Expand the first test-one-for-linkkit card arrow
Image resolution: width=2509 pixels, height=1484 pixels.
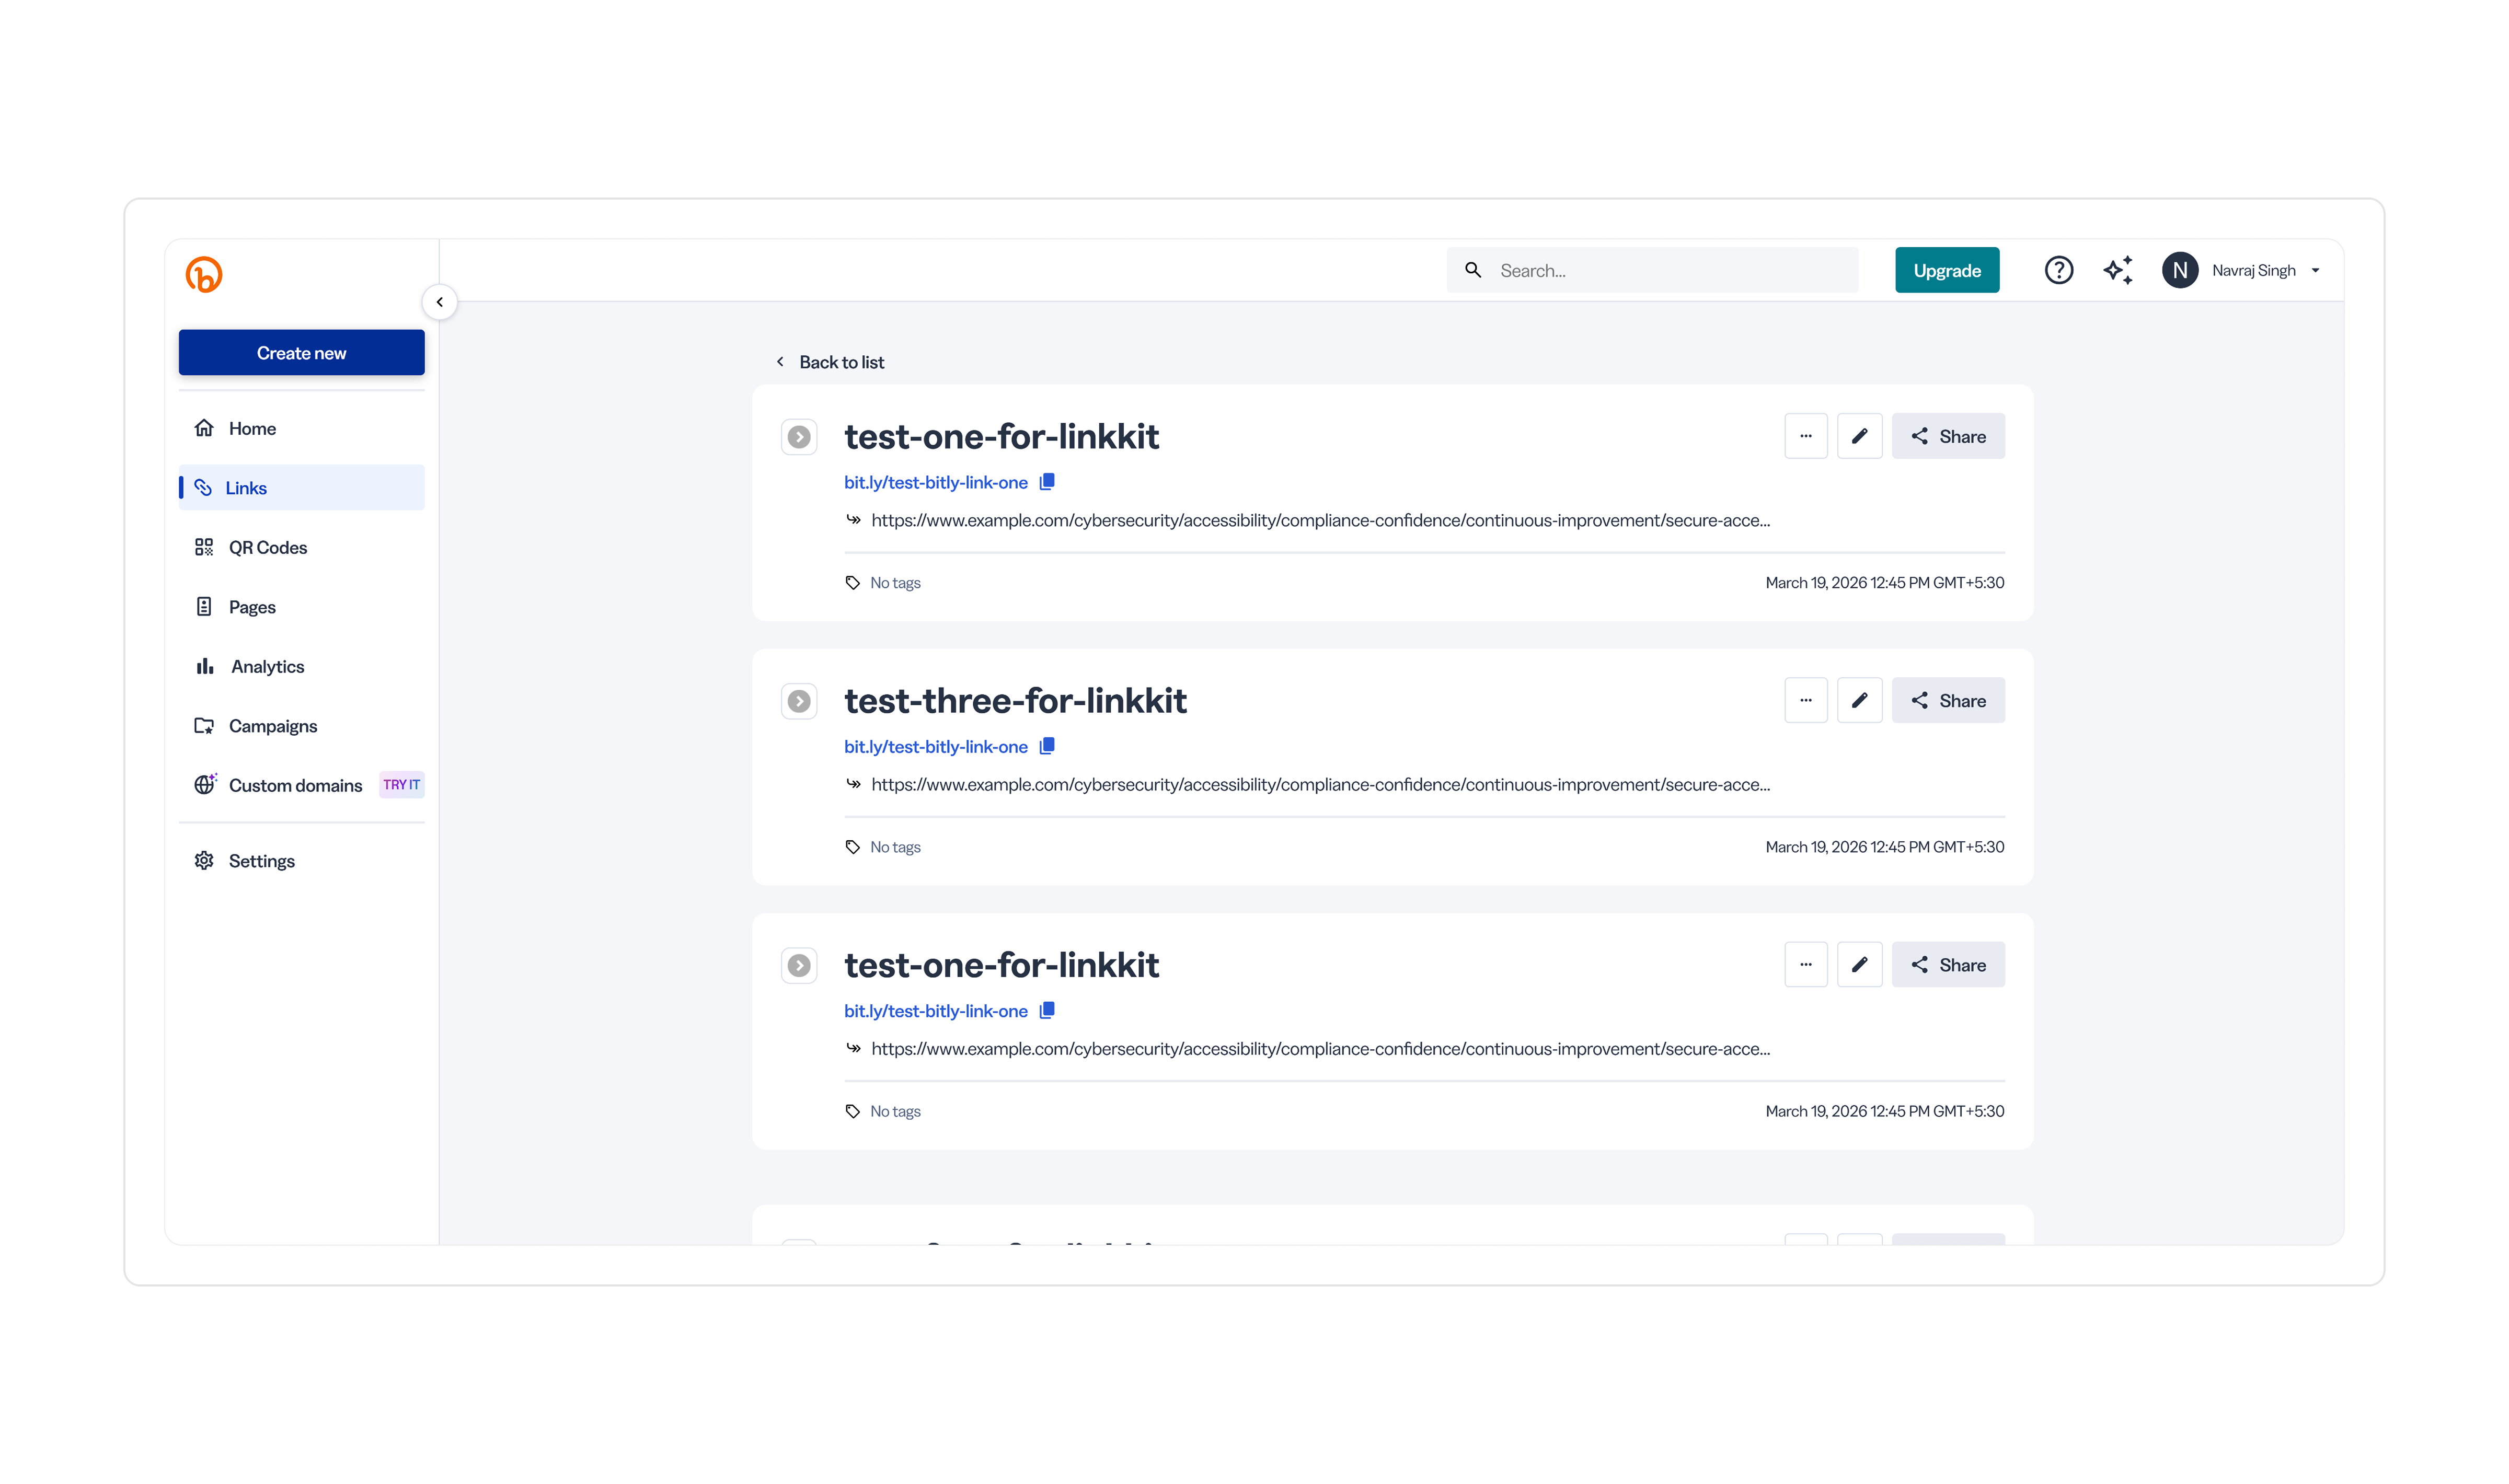pyautogui.click(x=799, y=437)
